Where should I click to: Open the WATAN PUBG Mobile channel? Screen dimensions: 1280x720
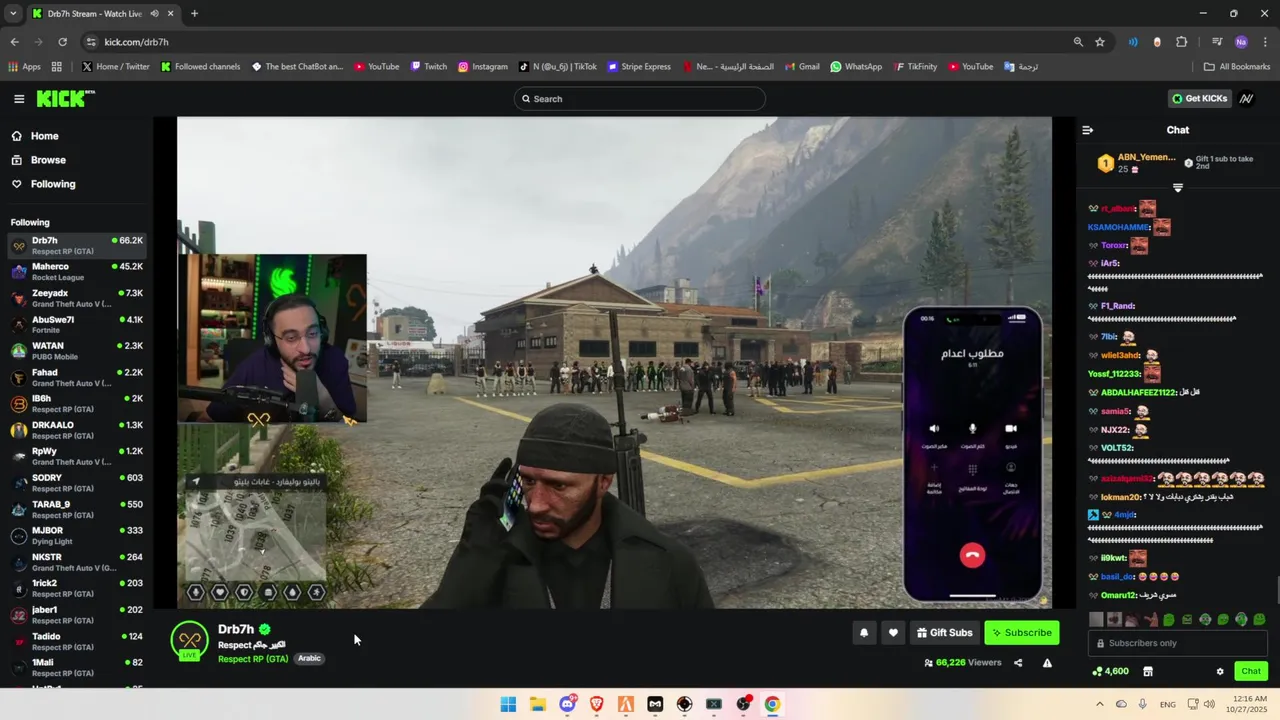(x=76, y=351)
